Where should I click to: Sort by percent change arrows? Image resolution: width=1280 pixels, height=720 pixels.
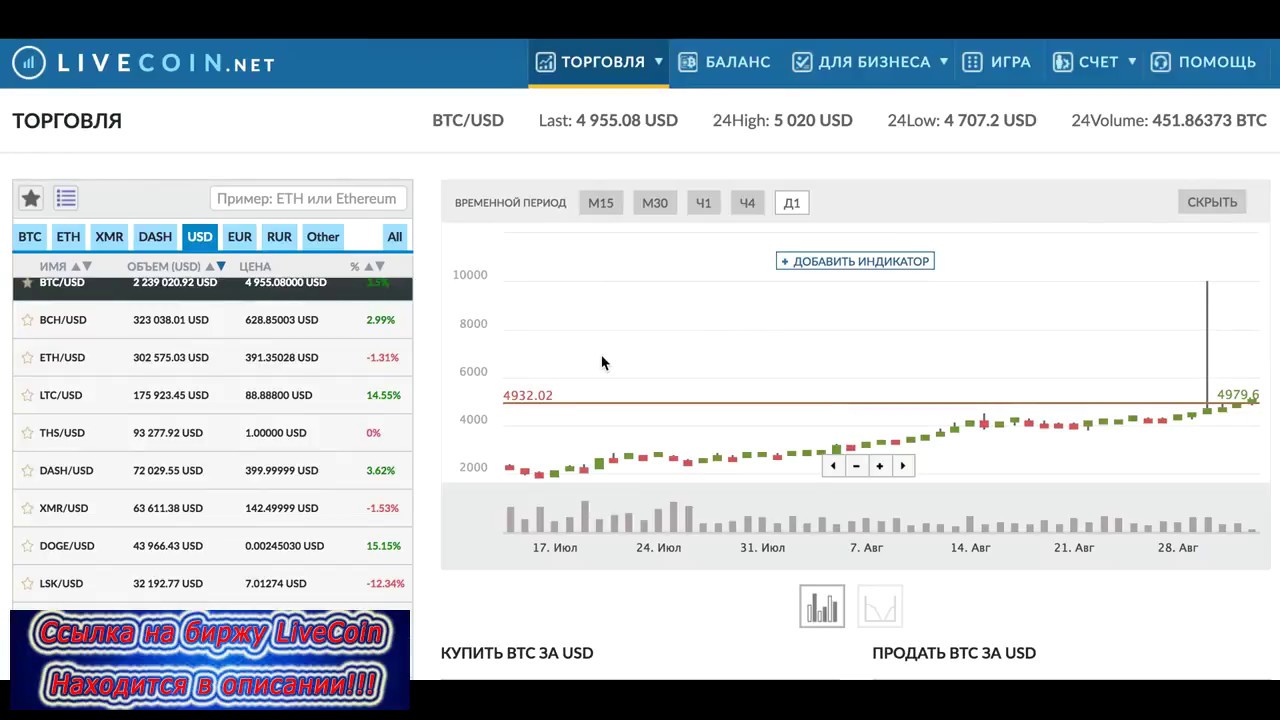tap(374, 267)
